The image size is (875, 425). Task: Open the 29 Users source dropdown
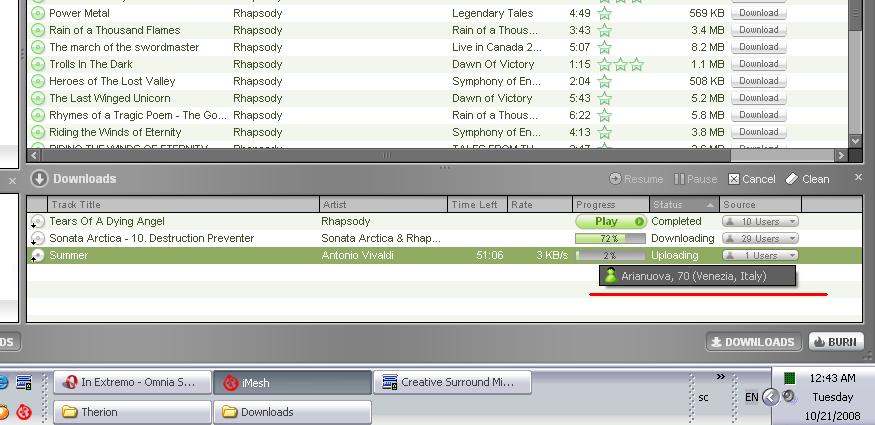[760, 238]
